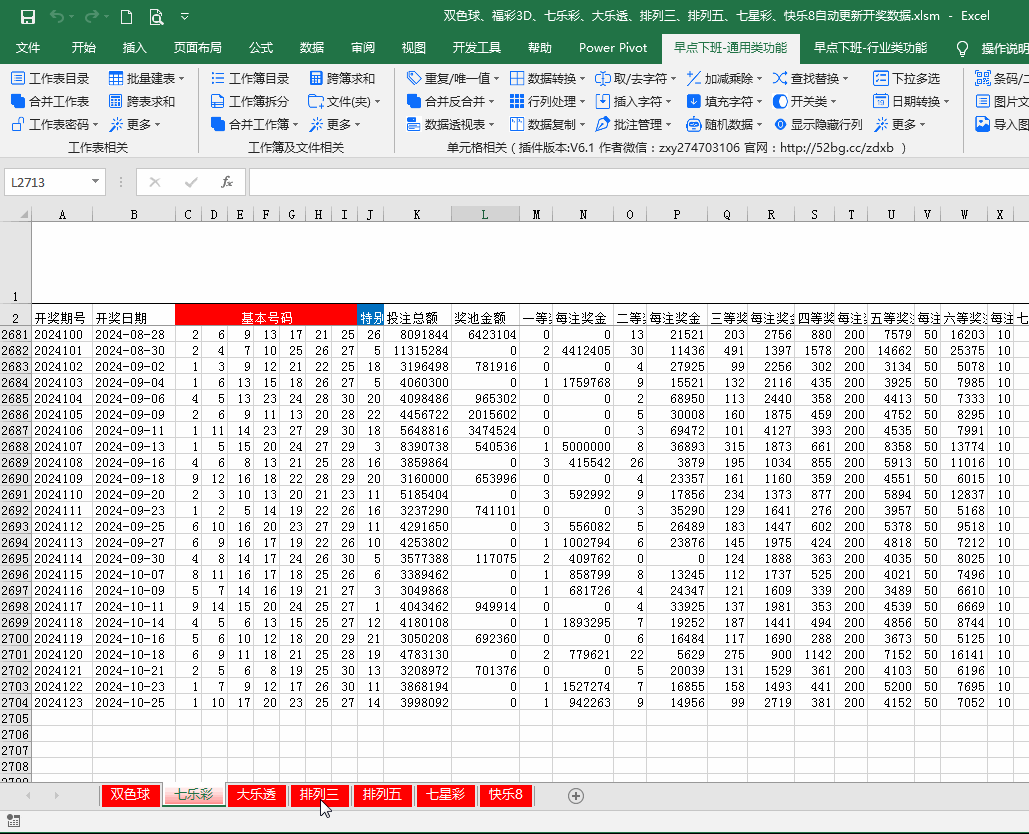Select column K header
Image resolution: width=1029 pixels, height=834 pixels.
tap(417, 215)
